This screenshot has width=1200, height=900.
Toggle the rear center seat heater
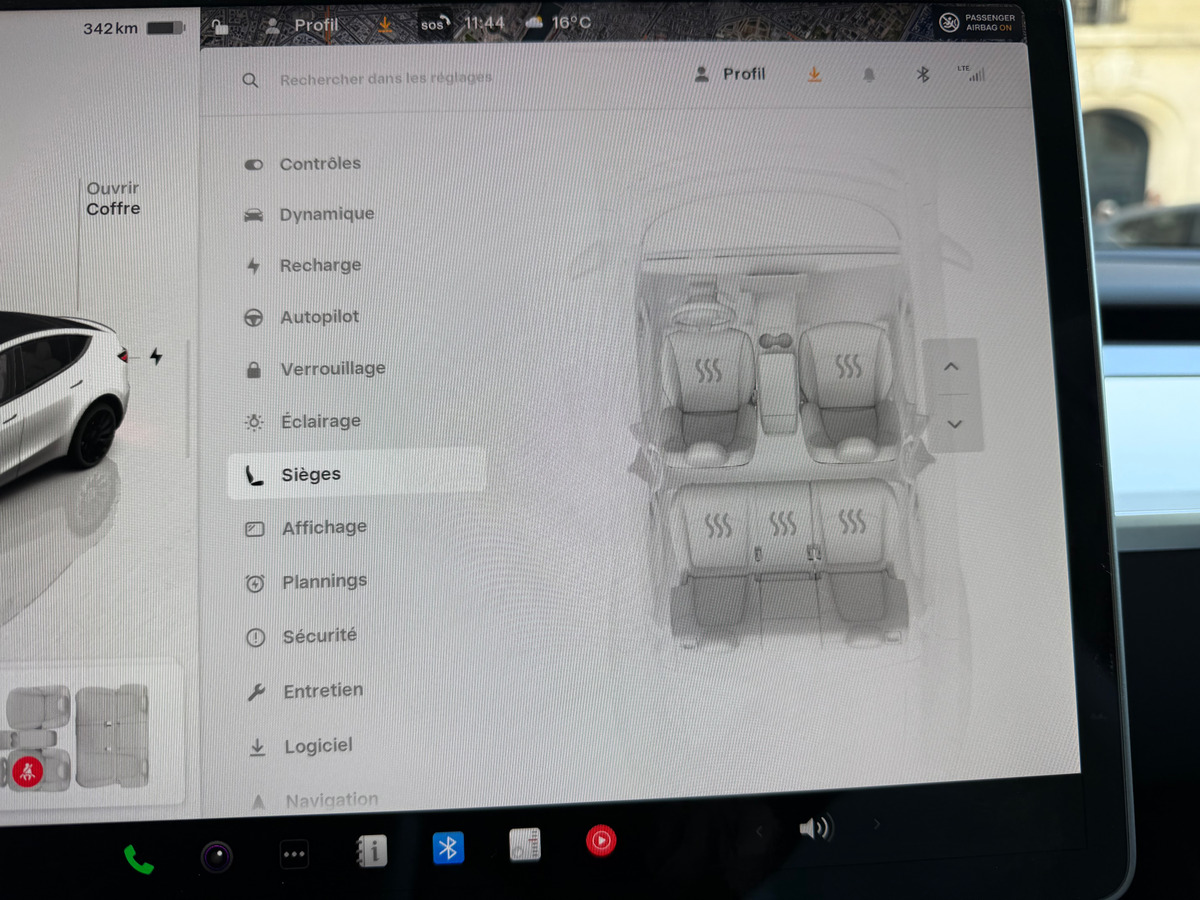click(783, 523)
